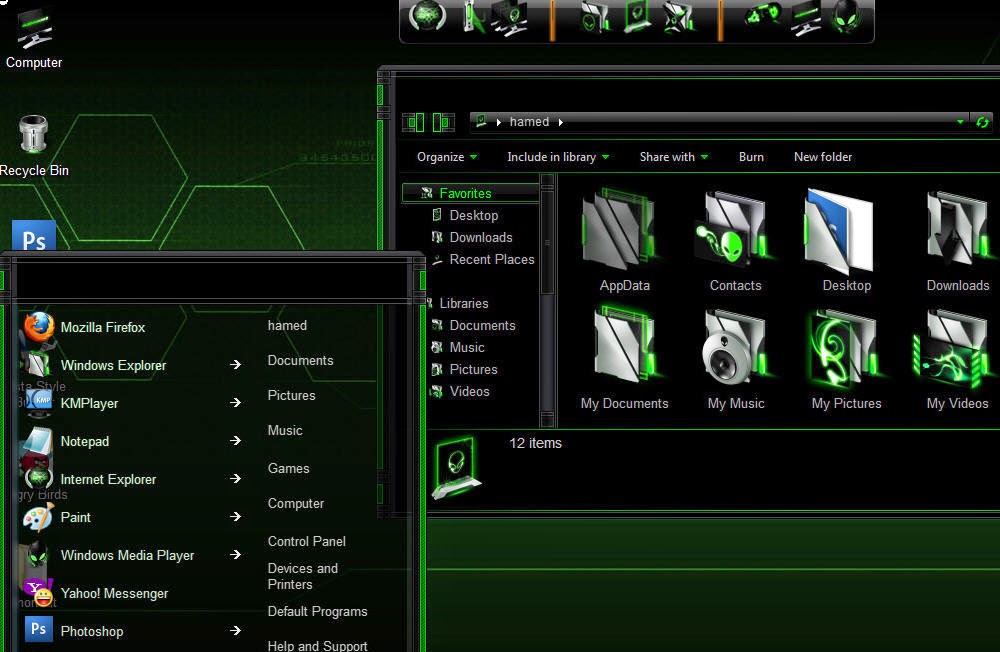Image resolution: width=1000 pixels, height=652 pixels.
Task: Open Control Panel in the Start menu
Action: click(307, 541)
